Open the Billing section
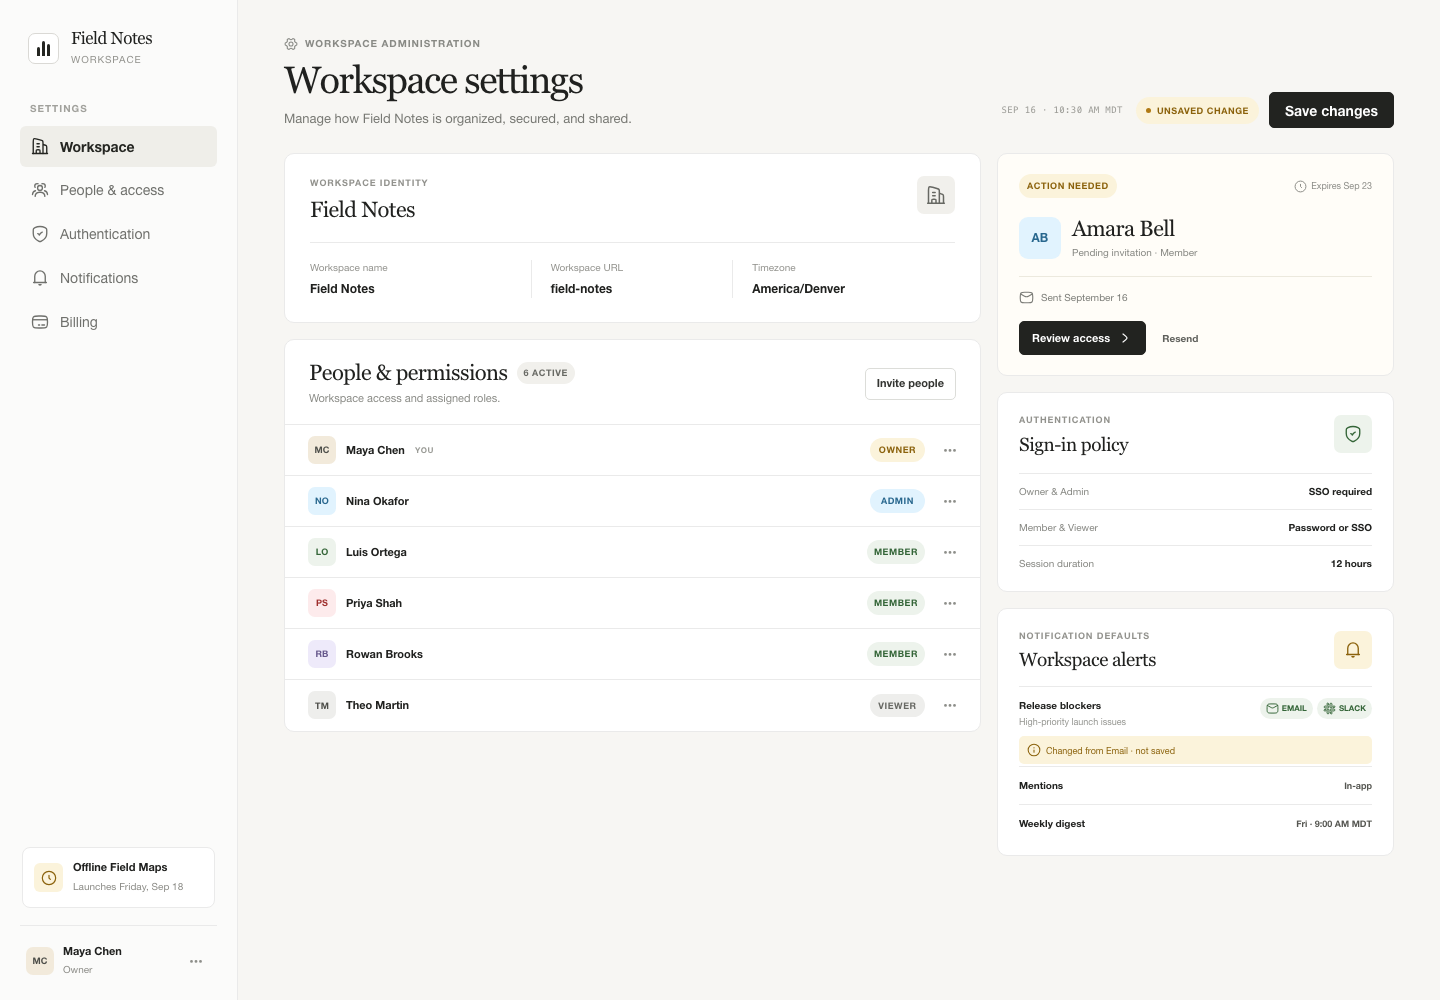Screen dimensions: 1440x1000 118,322
